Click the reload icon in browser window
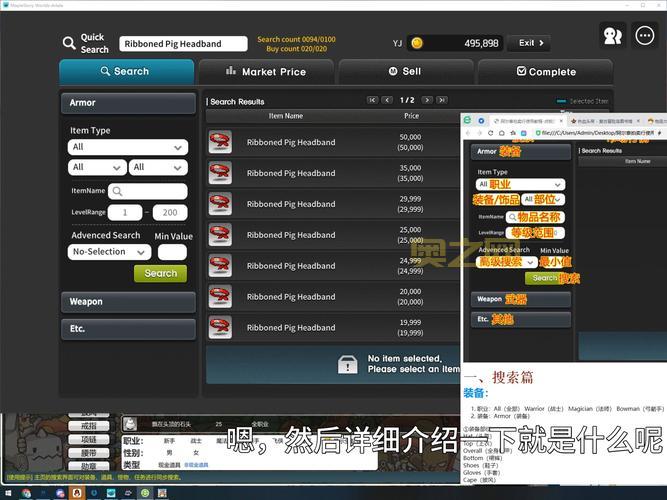 tap(490, 133)
